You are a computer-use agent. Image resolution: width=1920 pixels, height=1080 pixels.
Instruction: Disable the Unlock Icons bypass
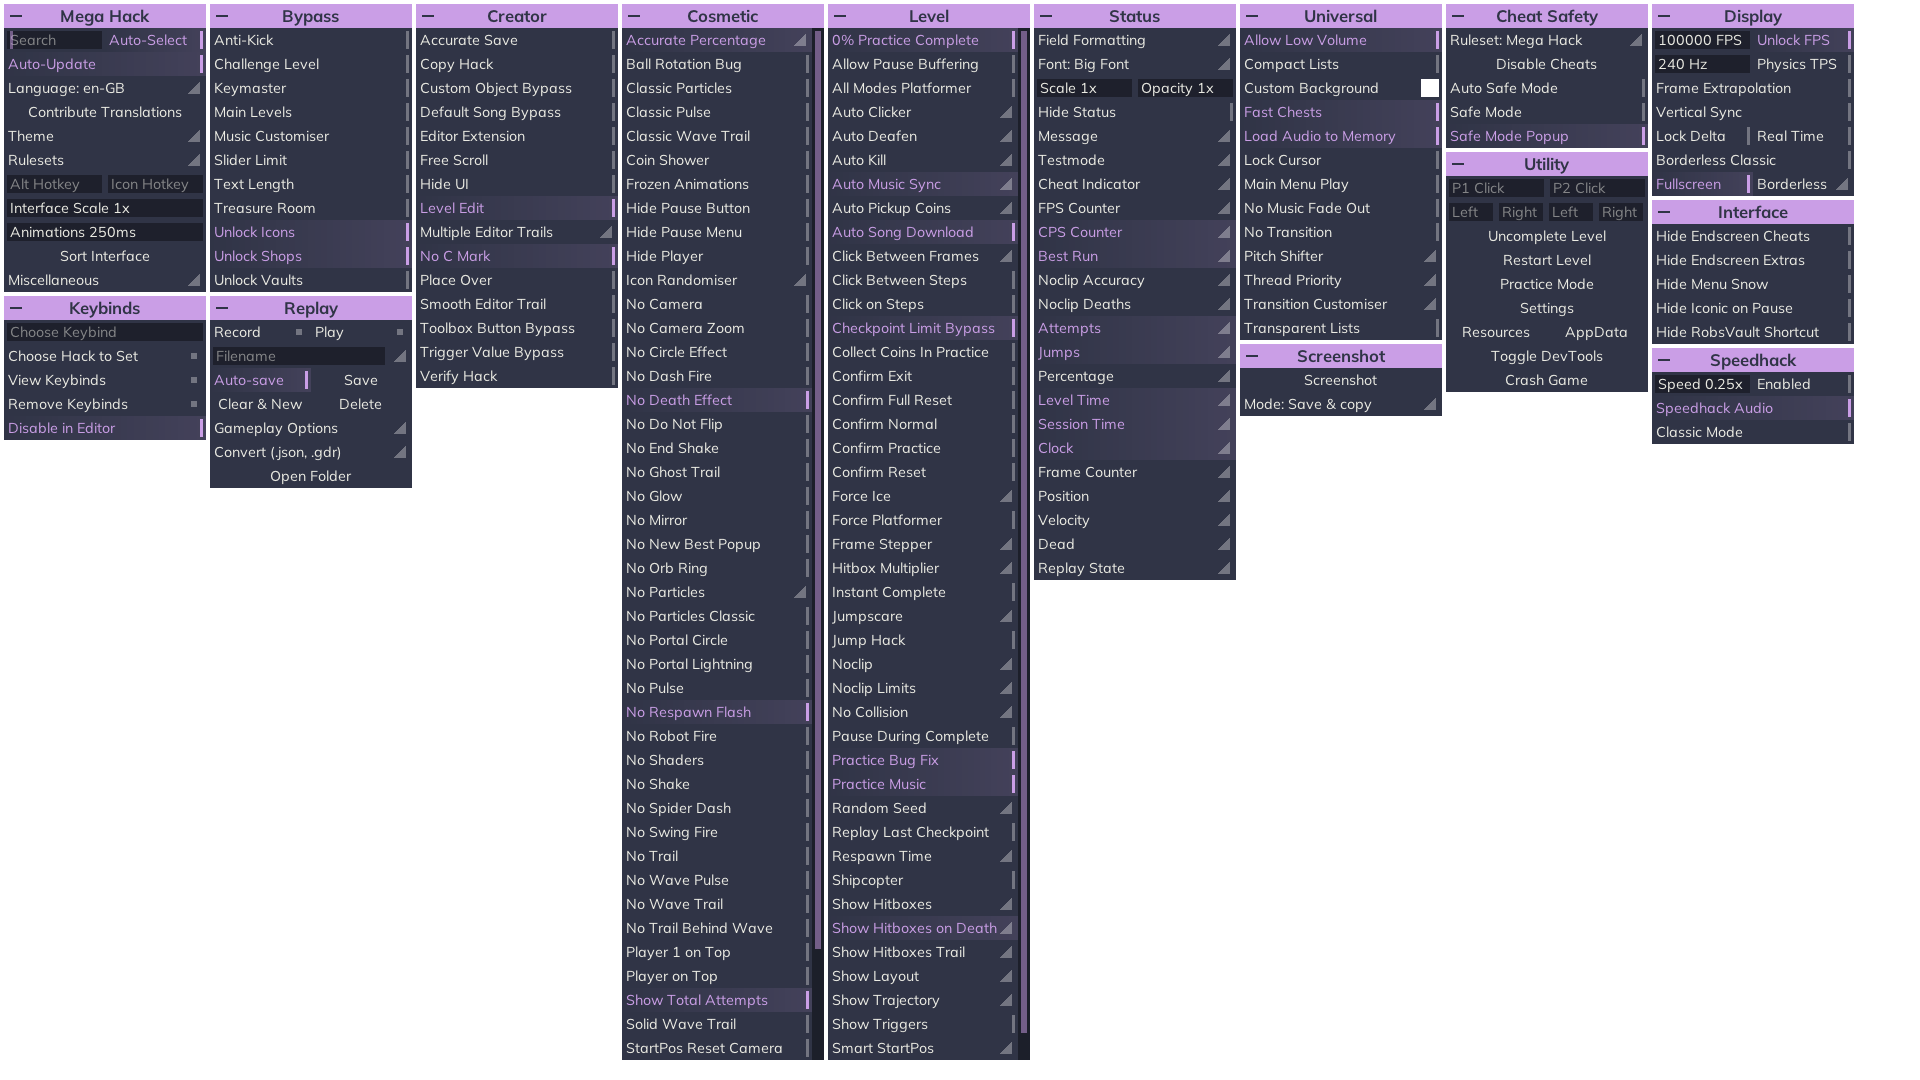point(310,232)
